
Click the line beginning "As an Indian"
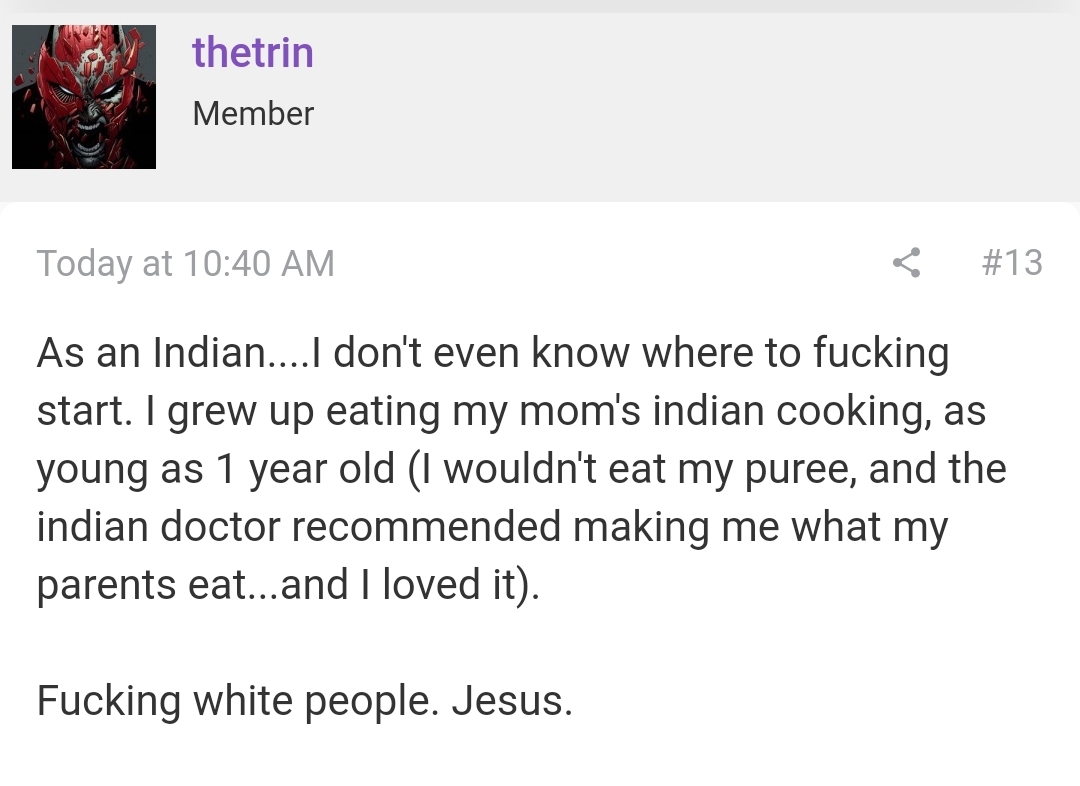493,353
